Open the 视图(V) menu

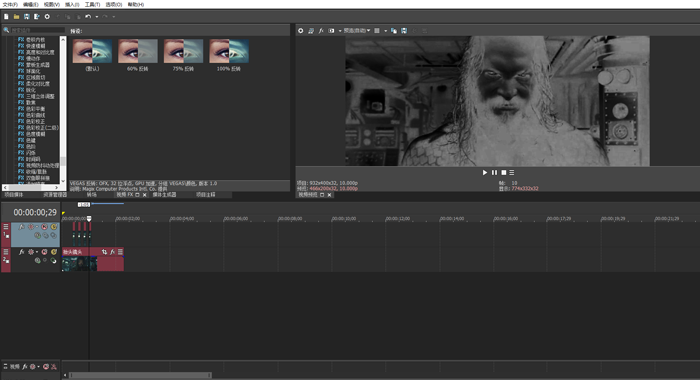pyautogui.click(x=52, y=4)
